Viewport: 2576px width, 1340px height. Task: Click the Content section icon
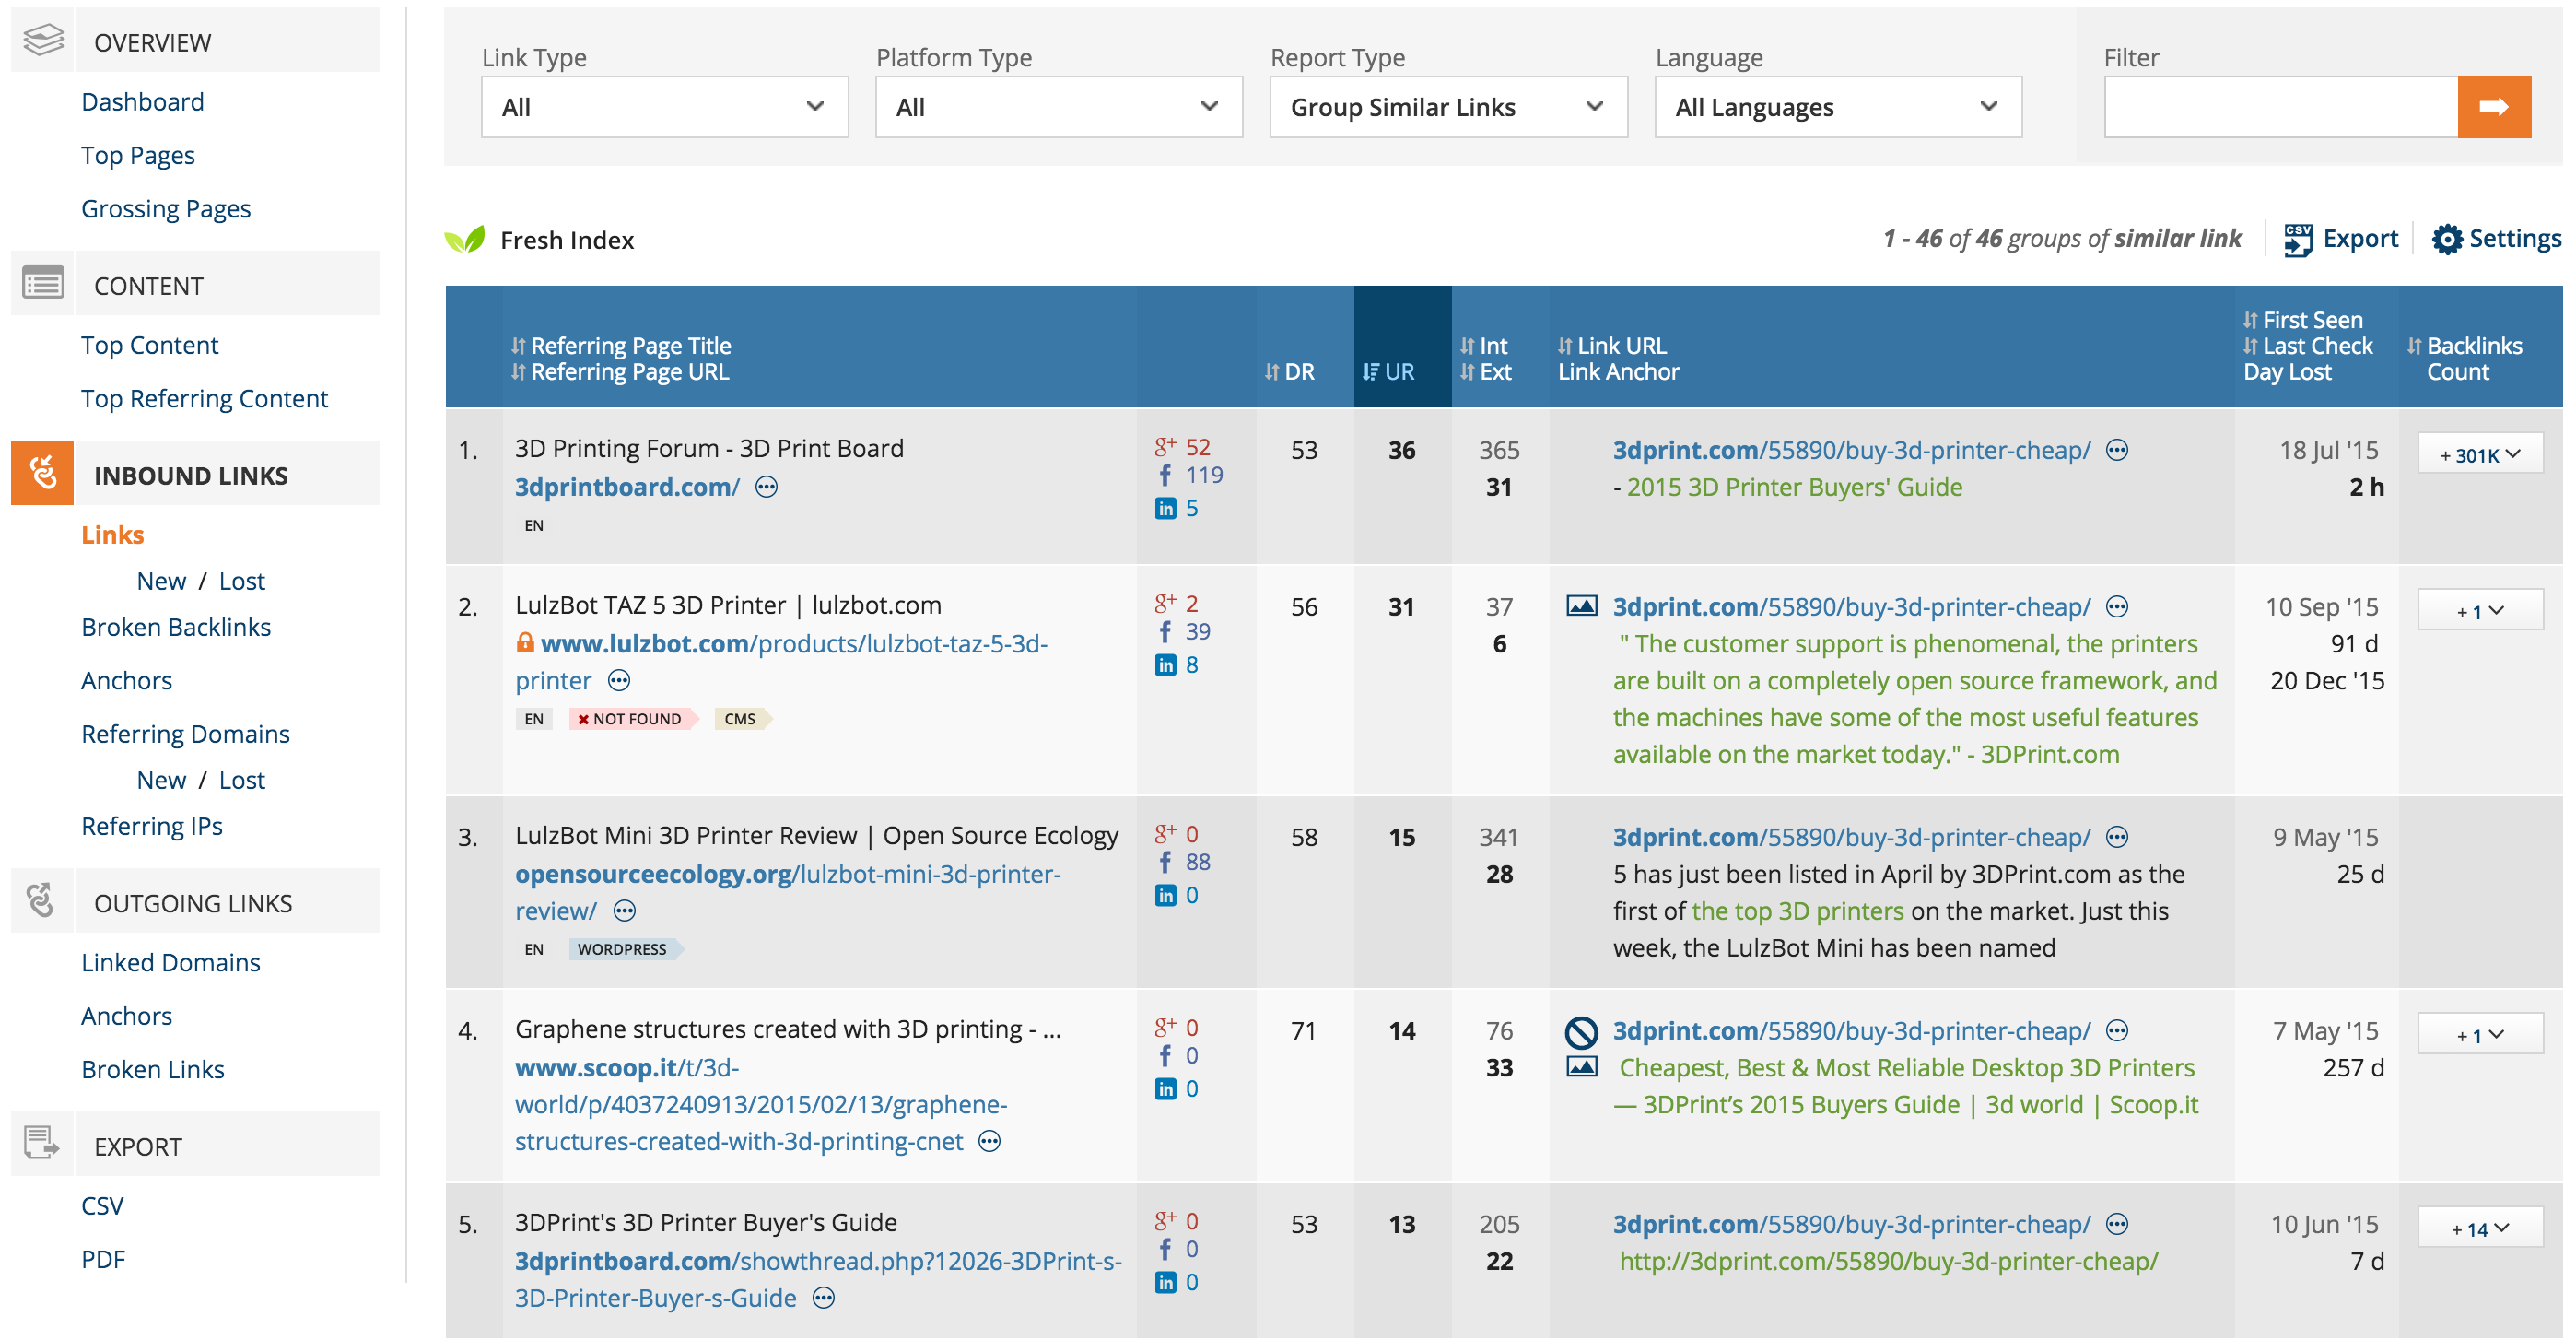pyautogui.click(x=42, y=284)
